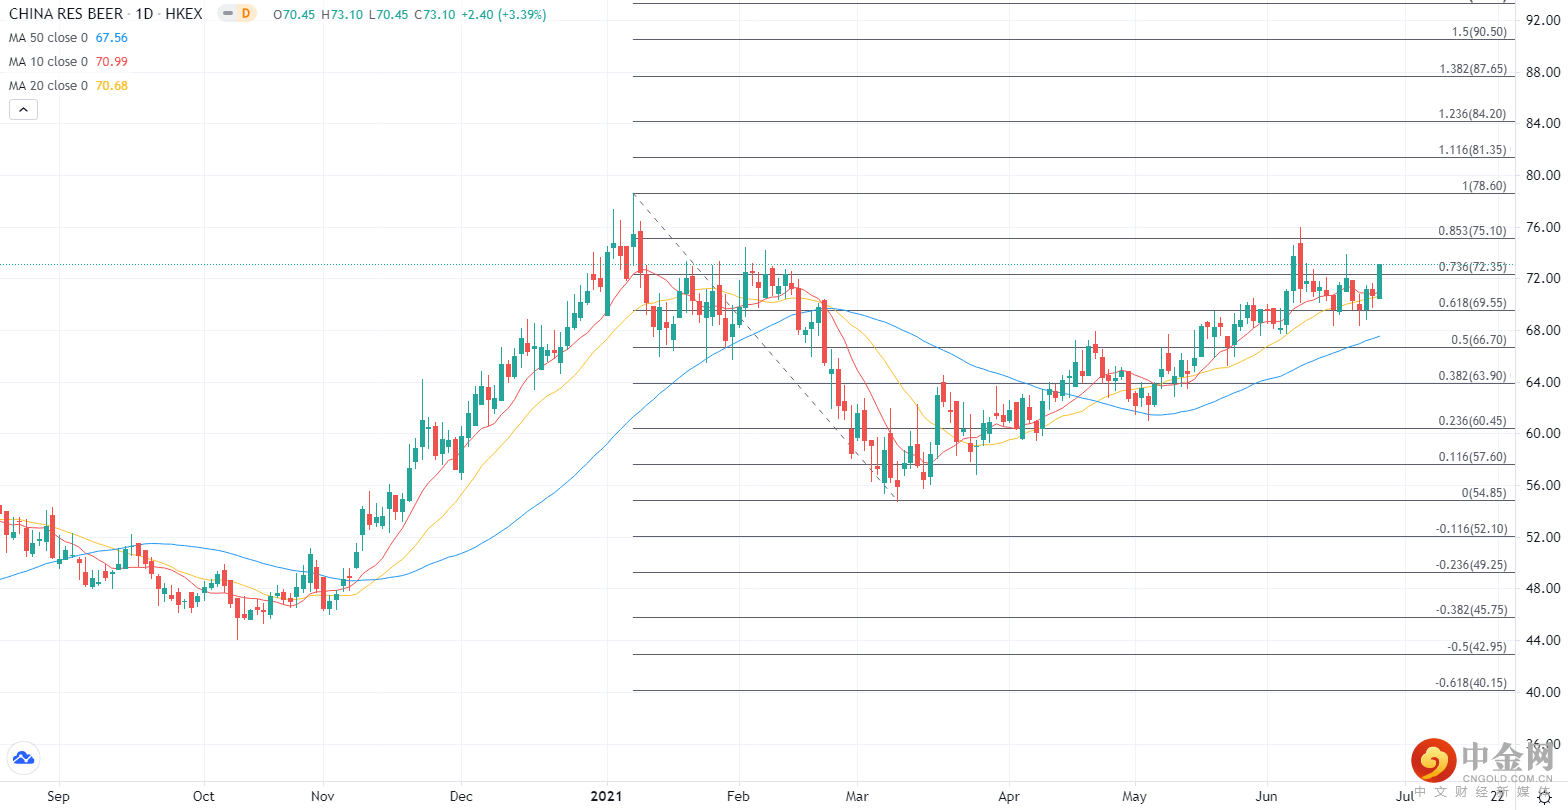Select the CHINA RES BEER symbol title
This screenshot has height=810, width=1568.
(66, 14)
